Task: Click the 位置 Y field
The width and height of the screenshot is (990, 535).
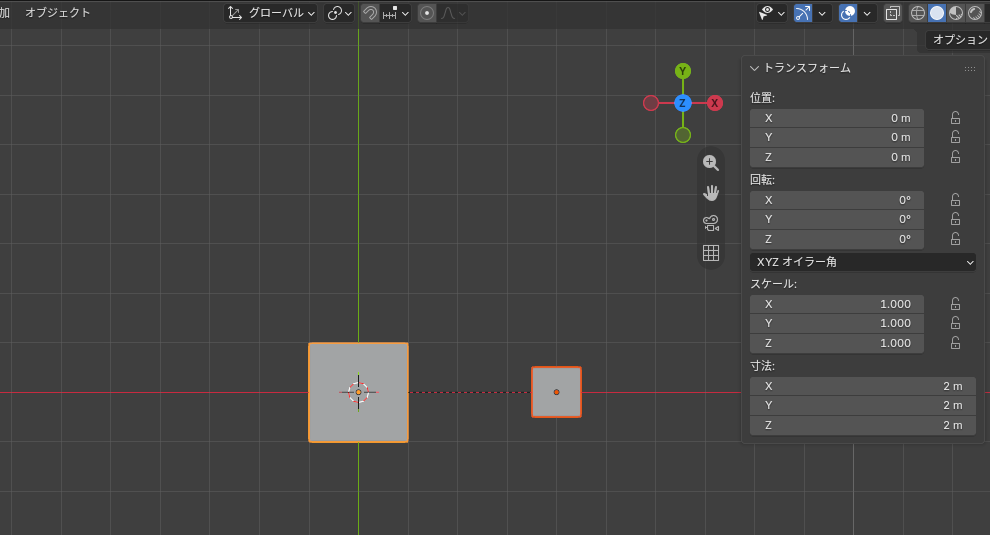Action: click(x=837, y=137)
